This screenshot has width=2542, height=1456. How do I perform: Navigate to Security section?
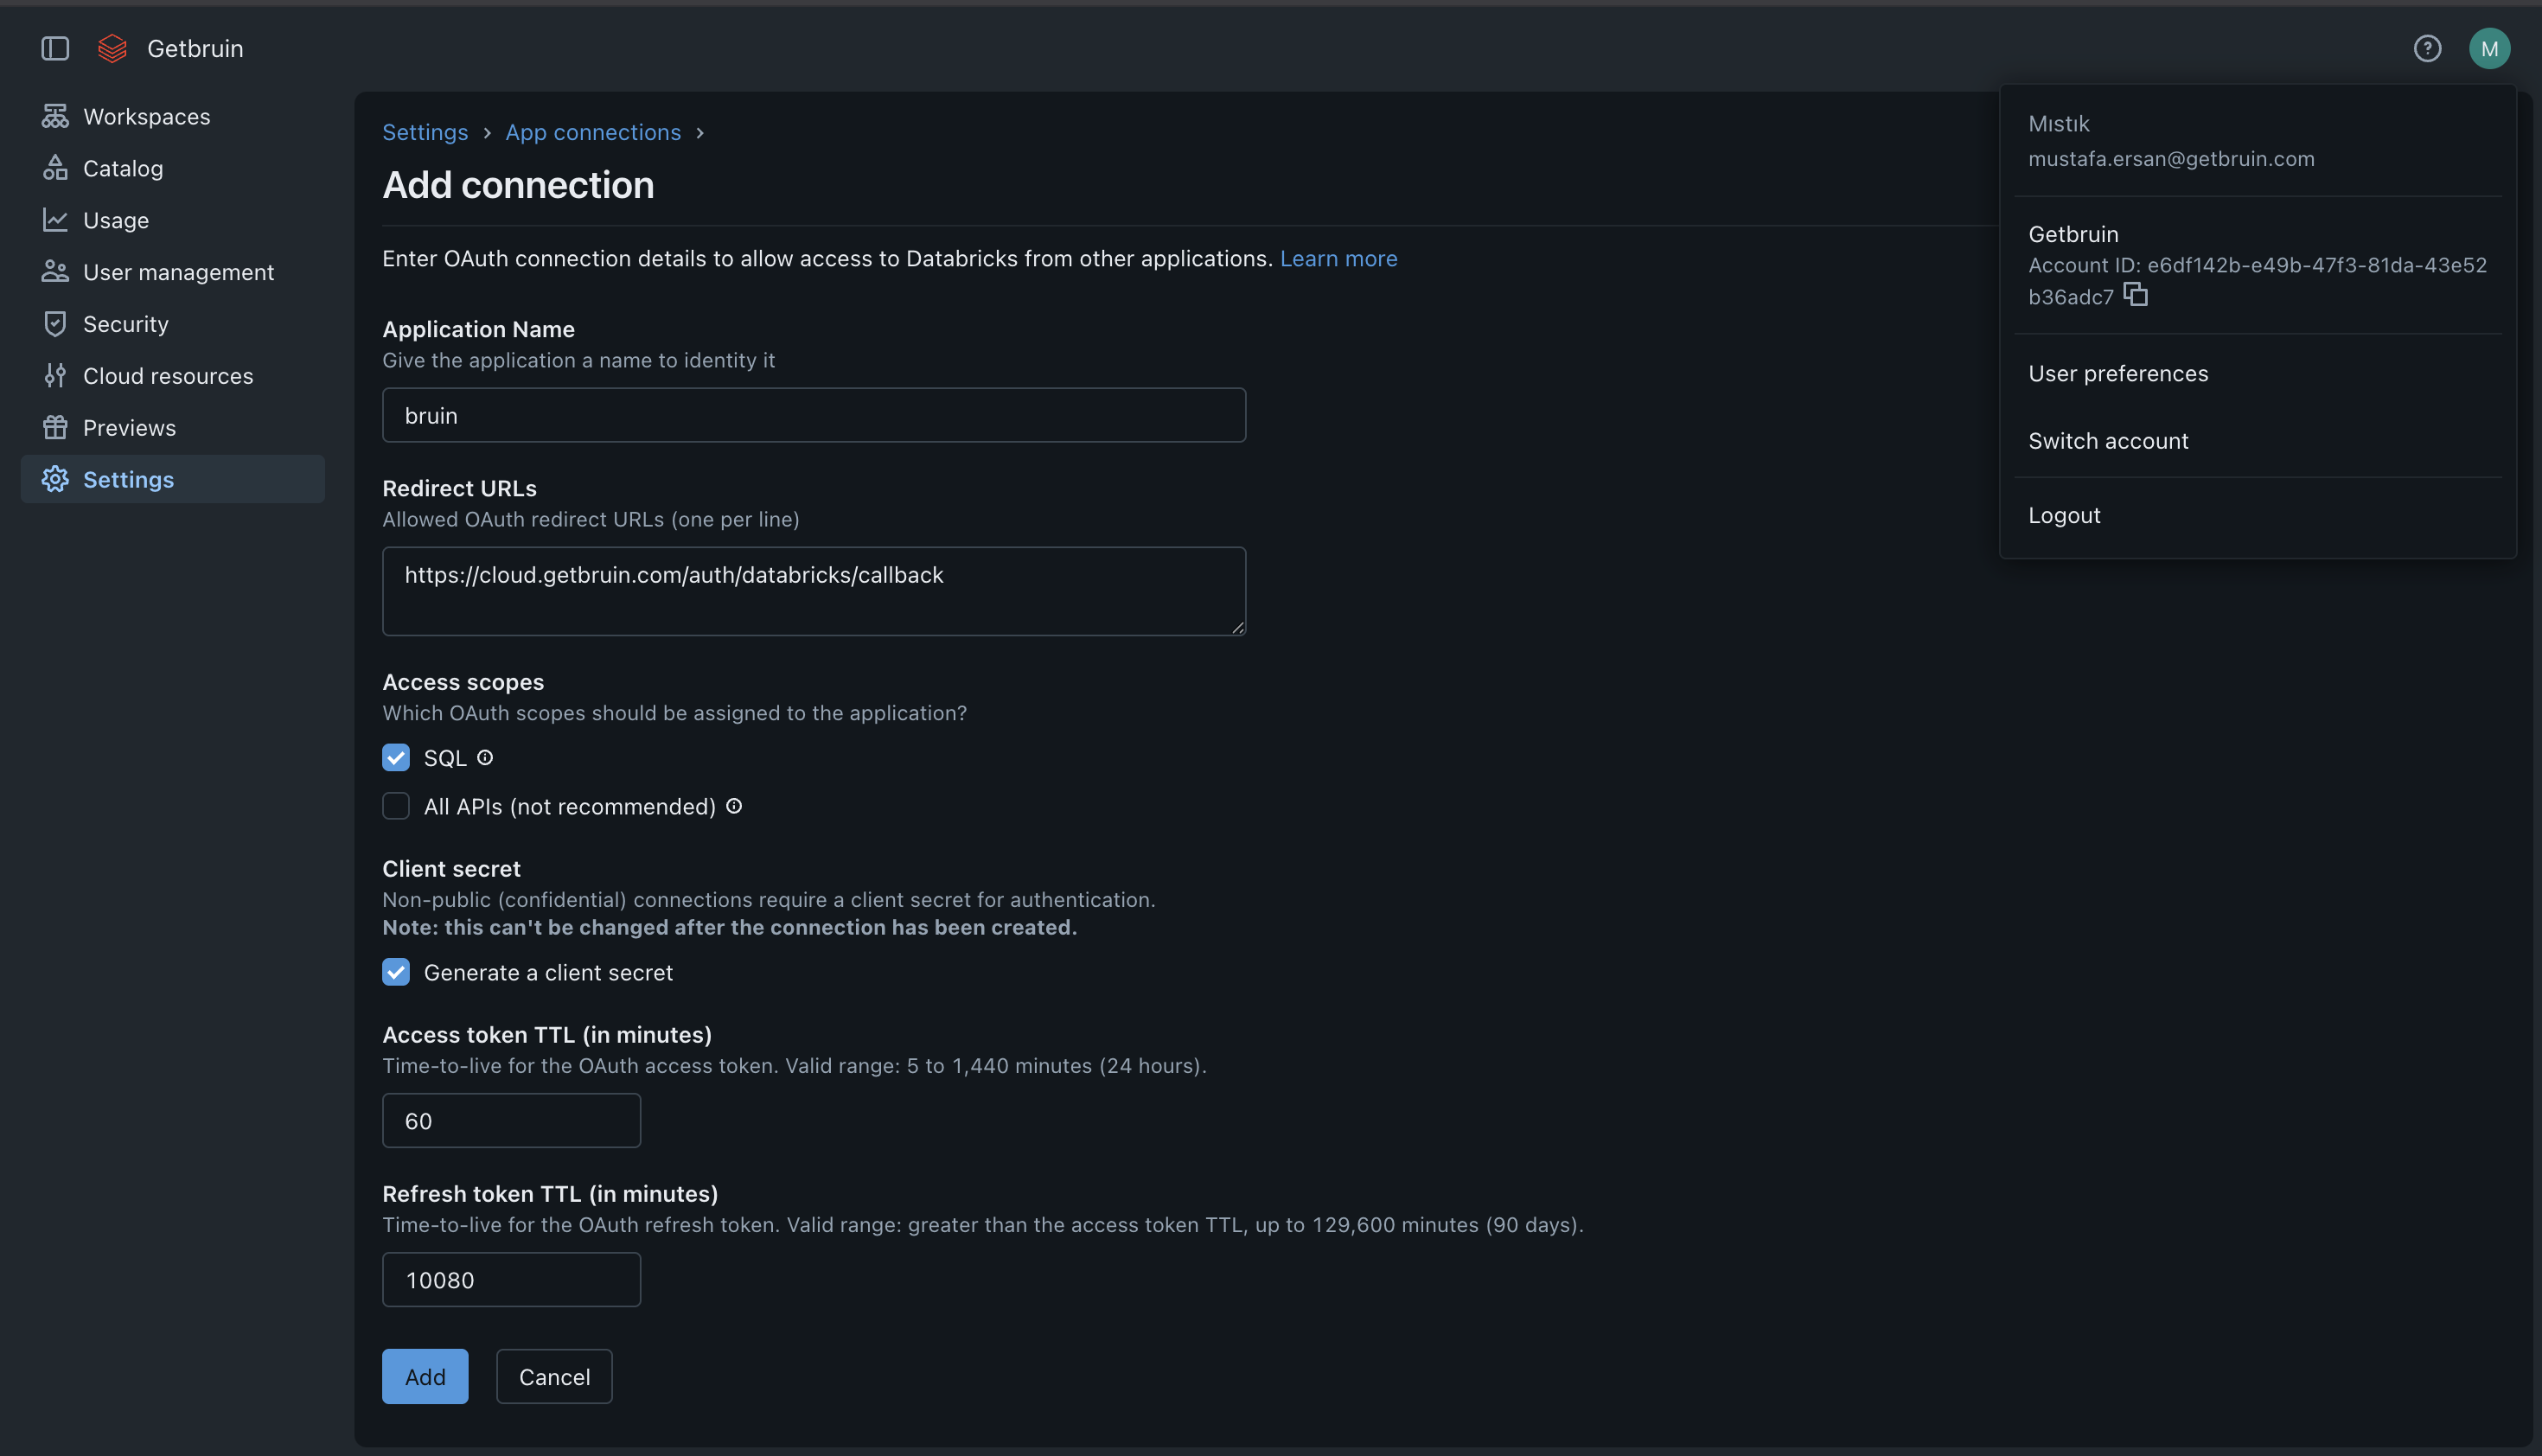coord(172,324)
